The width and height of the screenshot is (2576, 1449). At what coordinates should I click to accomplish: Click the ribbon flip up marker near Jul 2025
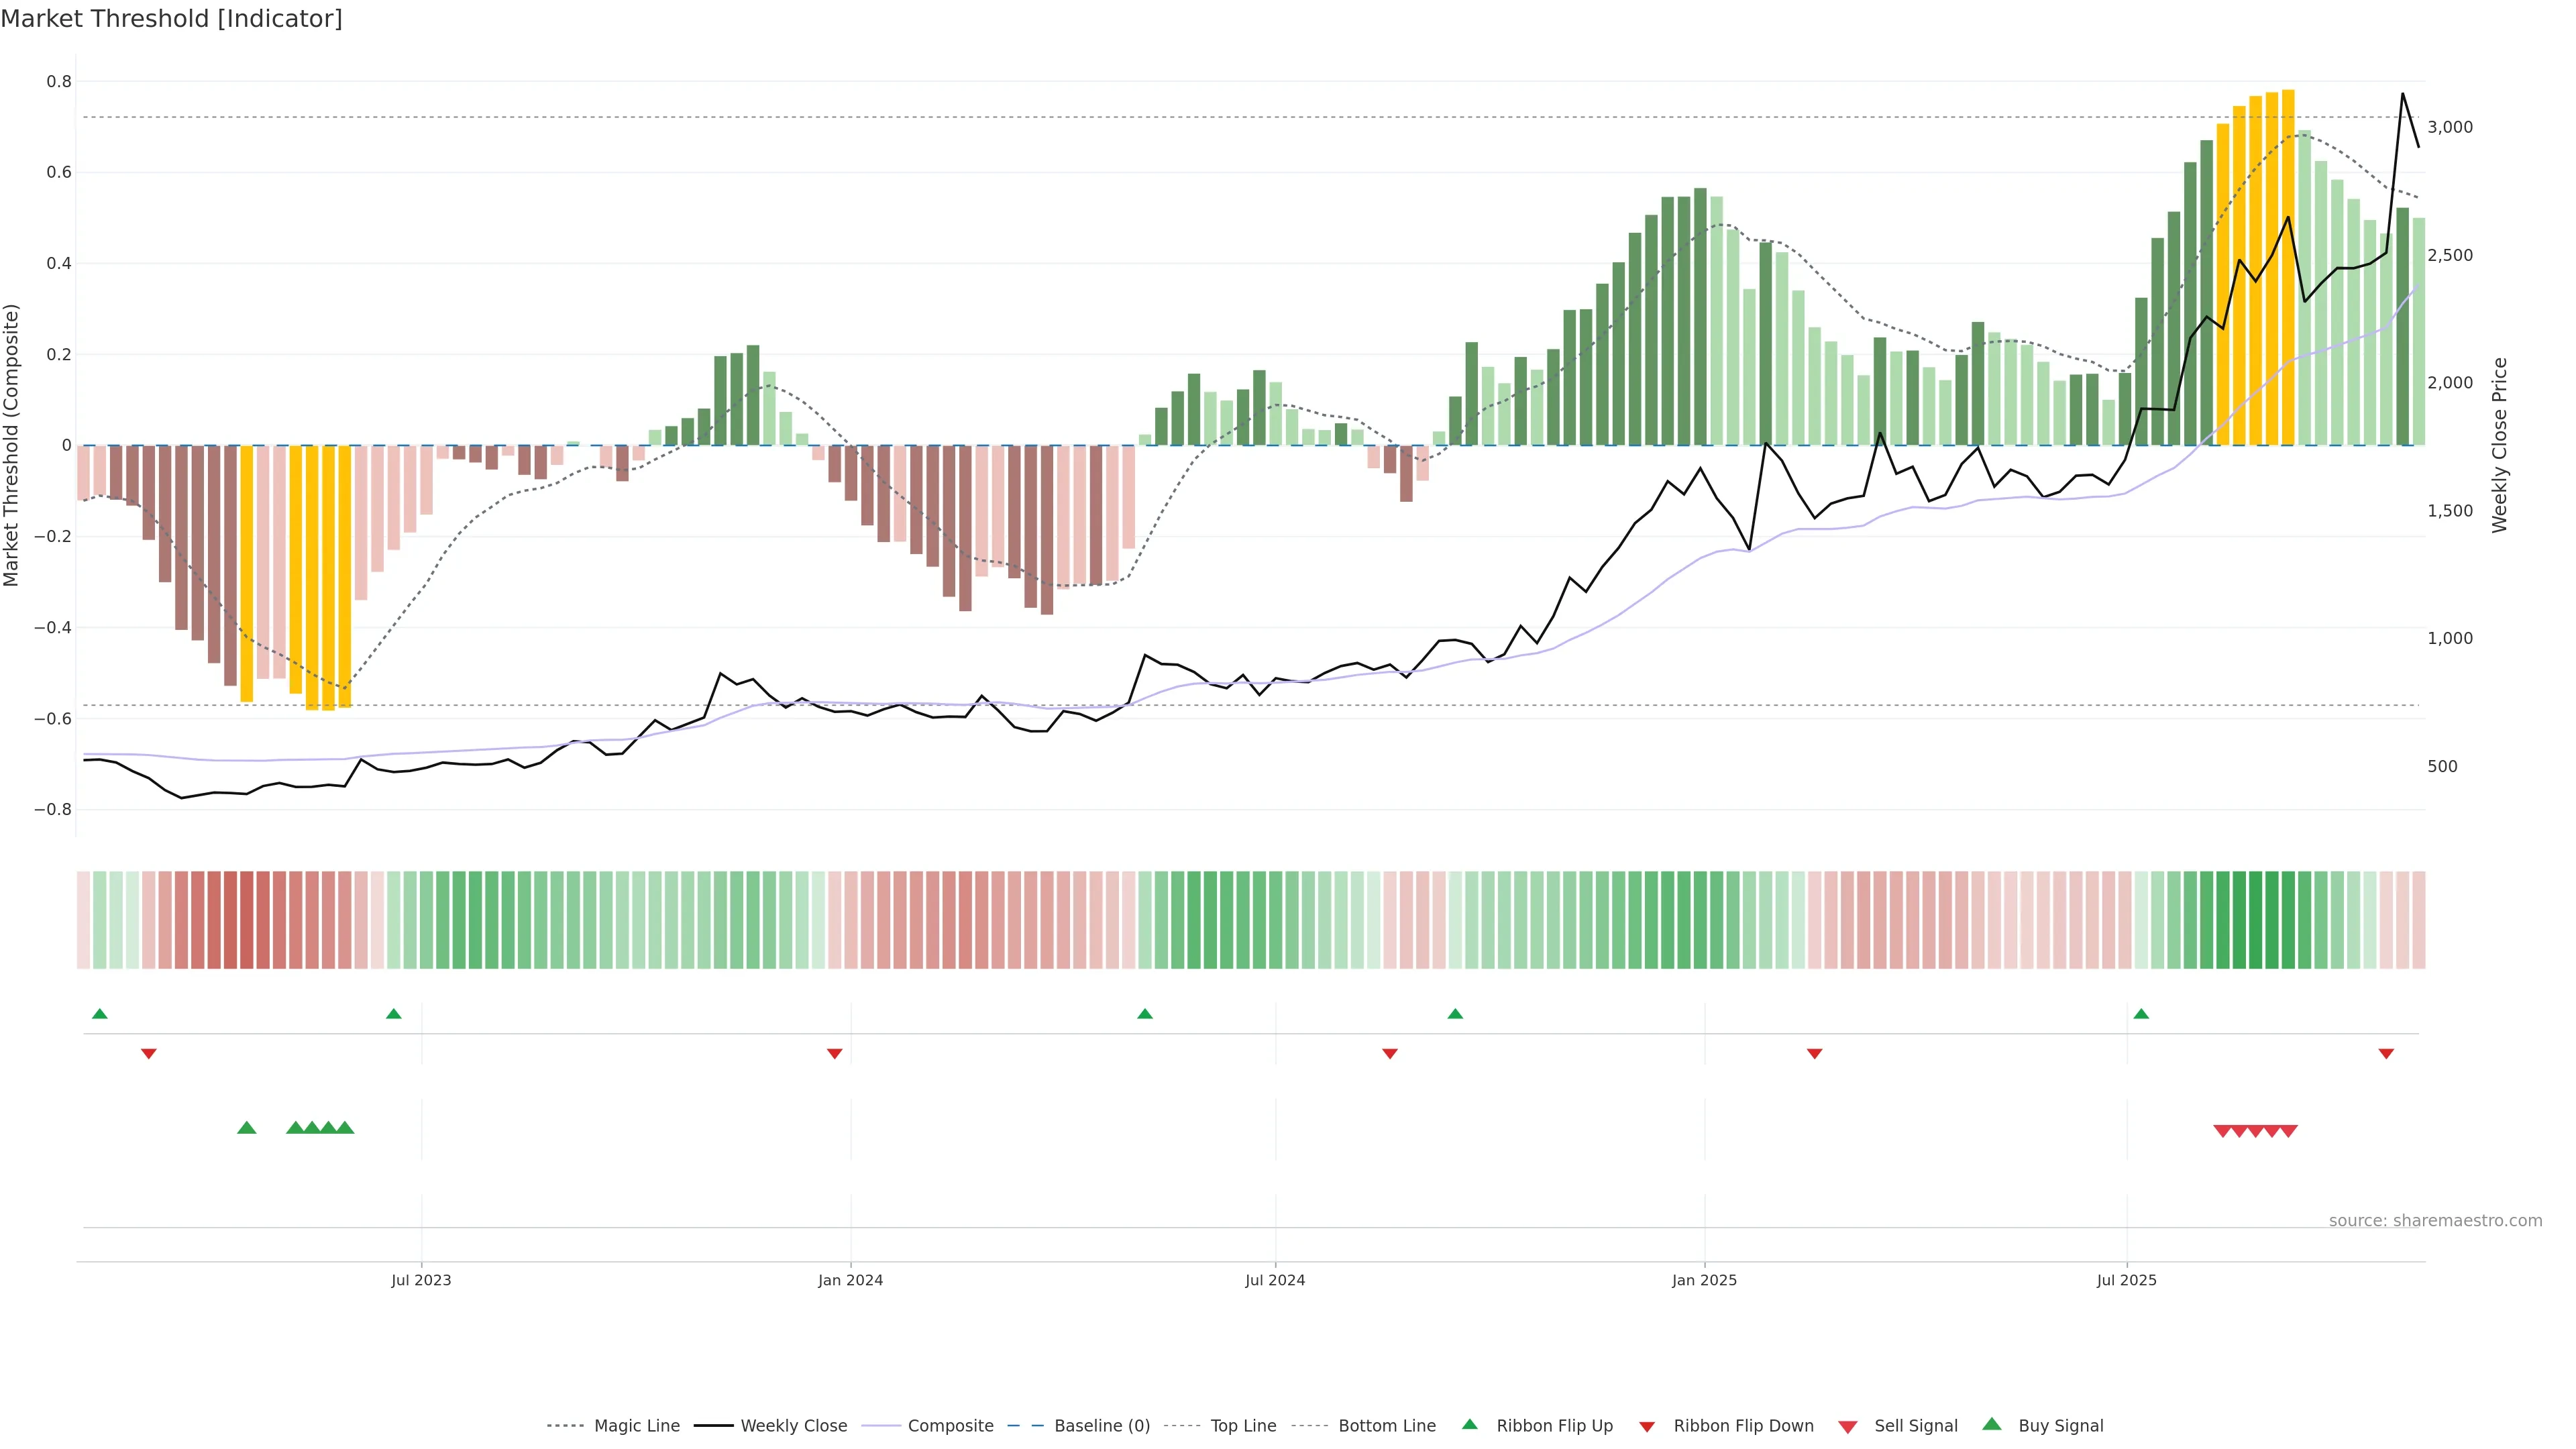point(2141,1014)
